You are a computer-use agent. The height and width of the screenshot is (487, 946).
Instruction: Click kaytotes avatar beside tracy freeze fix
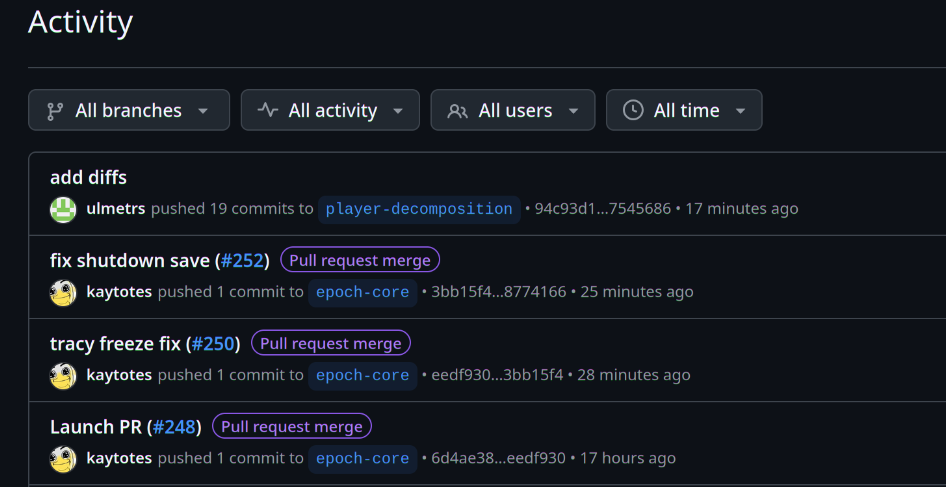(x=63, y=375)
